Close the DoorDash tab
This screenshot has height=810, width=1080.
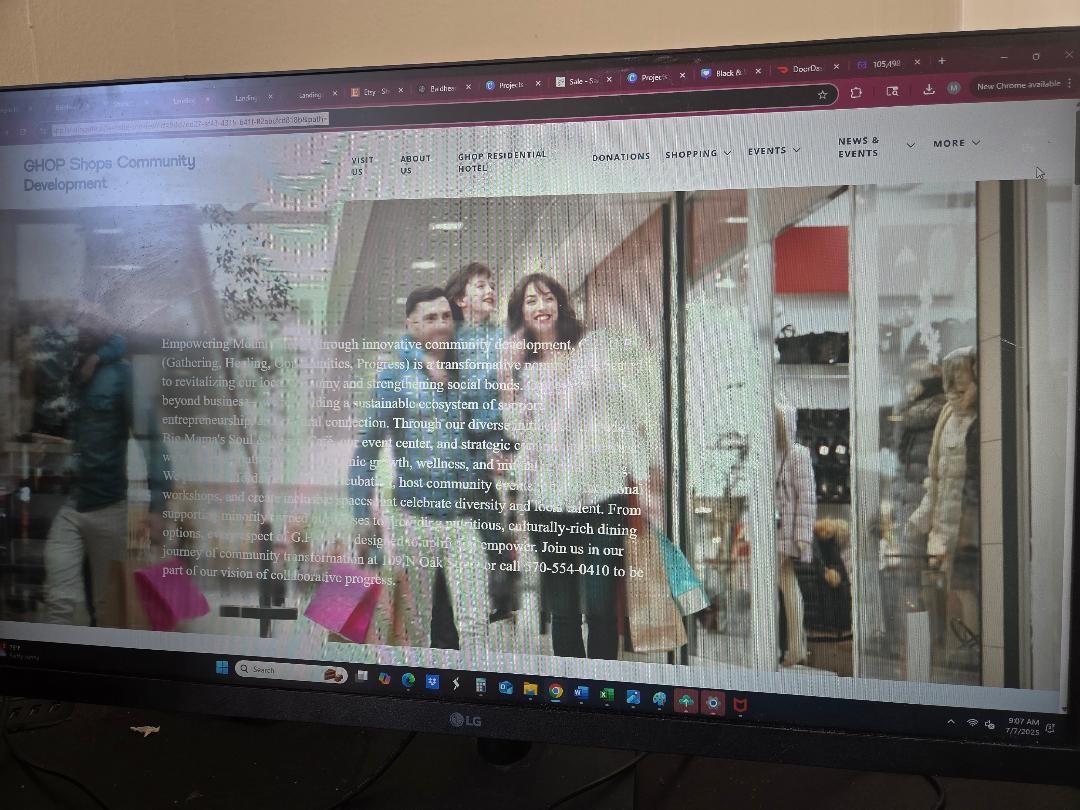point(836,67)
